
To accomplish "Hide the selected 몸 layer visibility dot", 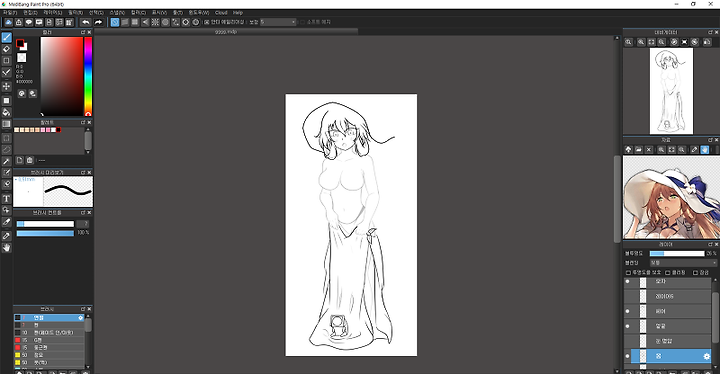I will point(628,356).
